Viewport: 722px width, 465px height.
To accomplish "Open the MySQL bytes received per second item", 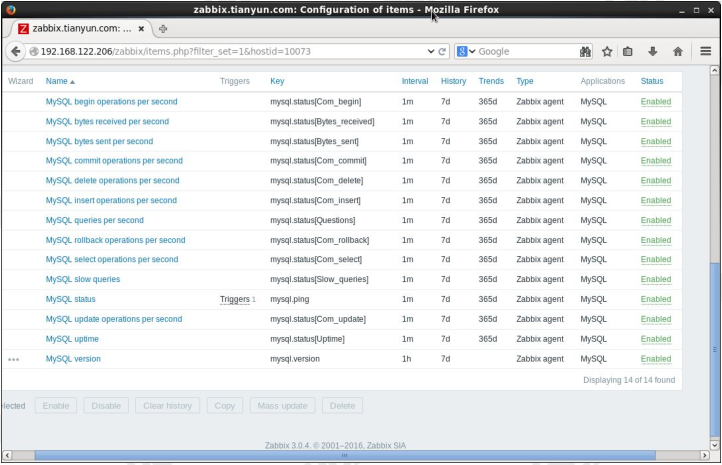I will click(x=107, y=122).
